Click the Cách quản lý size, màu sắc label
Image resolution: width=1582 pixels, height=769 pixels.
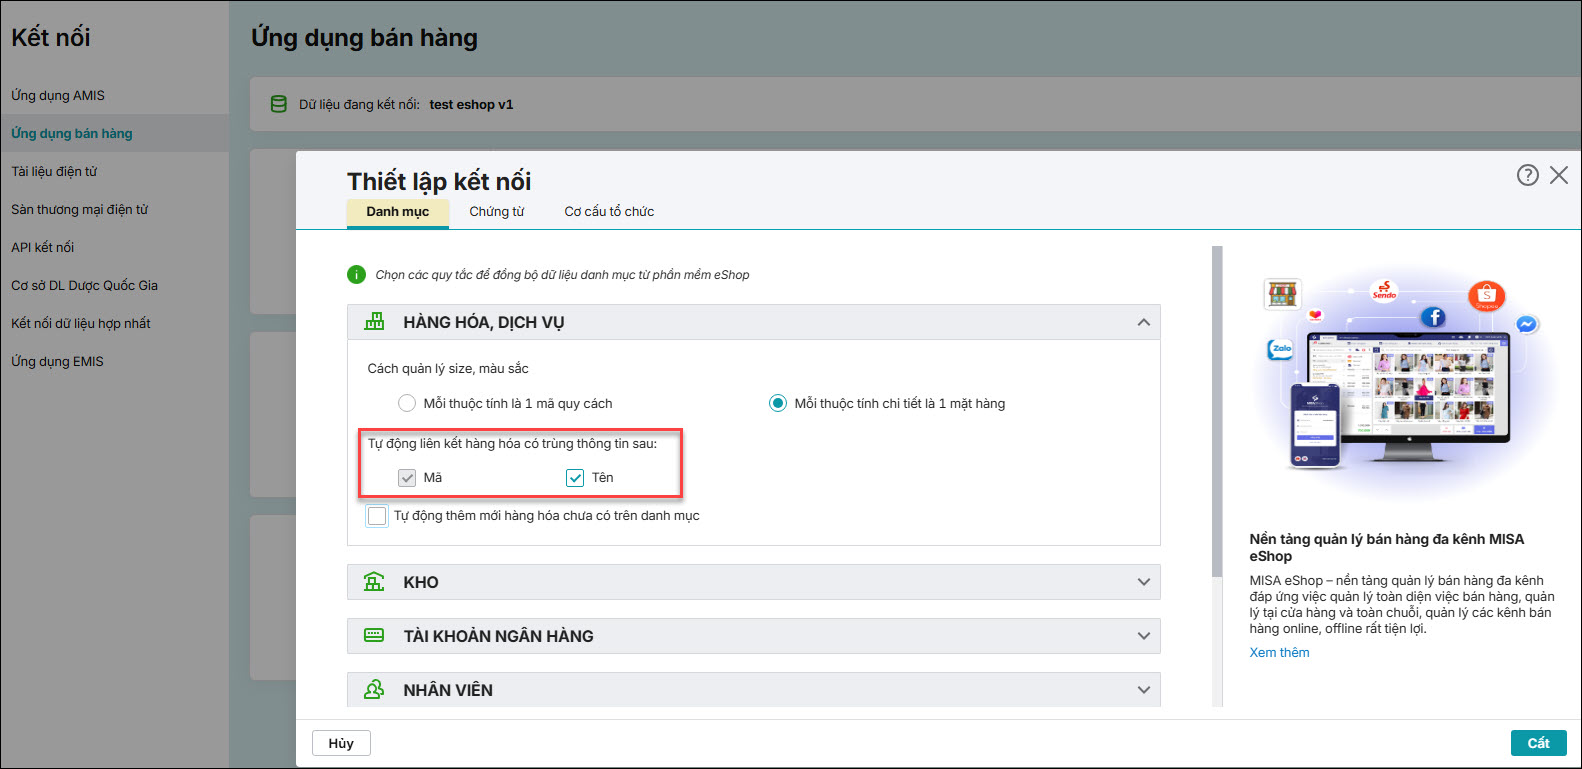(448, 368)
